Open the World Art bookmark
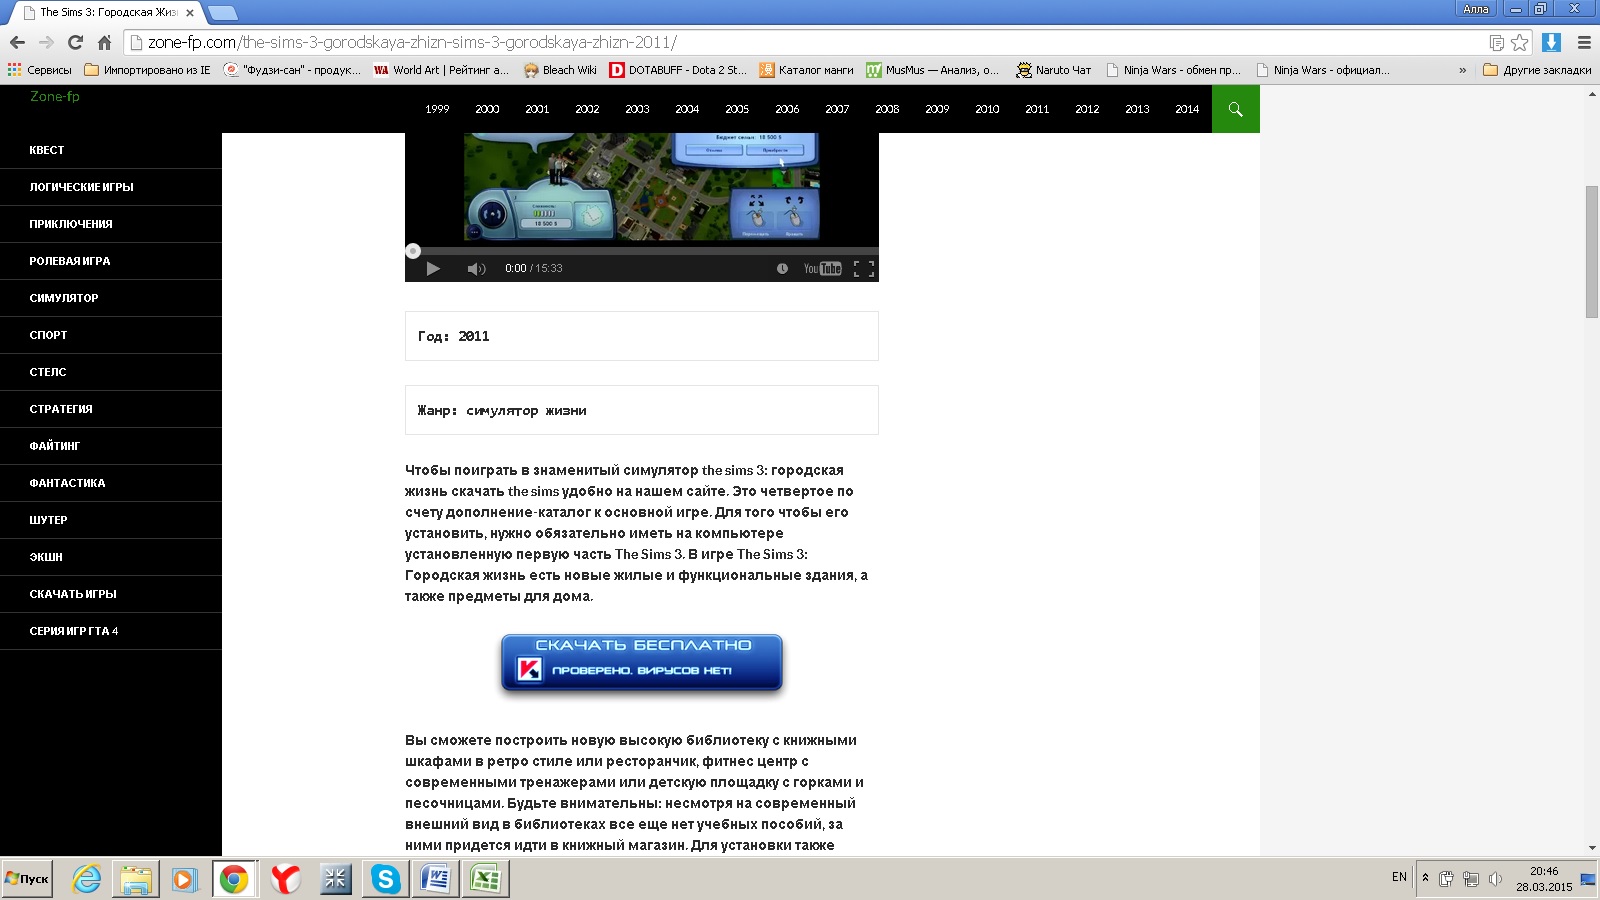 click(x=441, y=70)
